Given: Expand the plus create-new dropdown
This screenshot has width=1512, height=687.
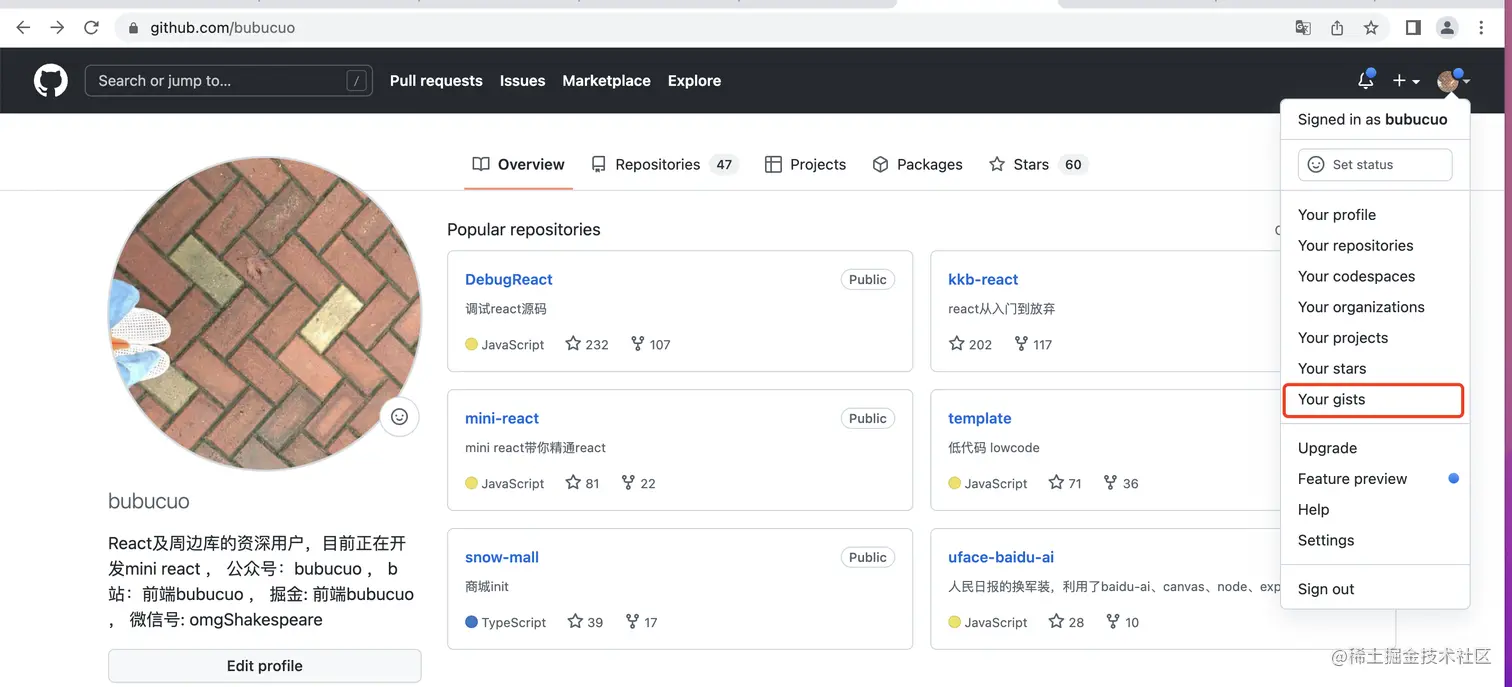Looking at the screenshot, I should click(x=1406, y=81).
